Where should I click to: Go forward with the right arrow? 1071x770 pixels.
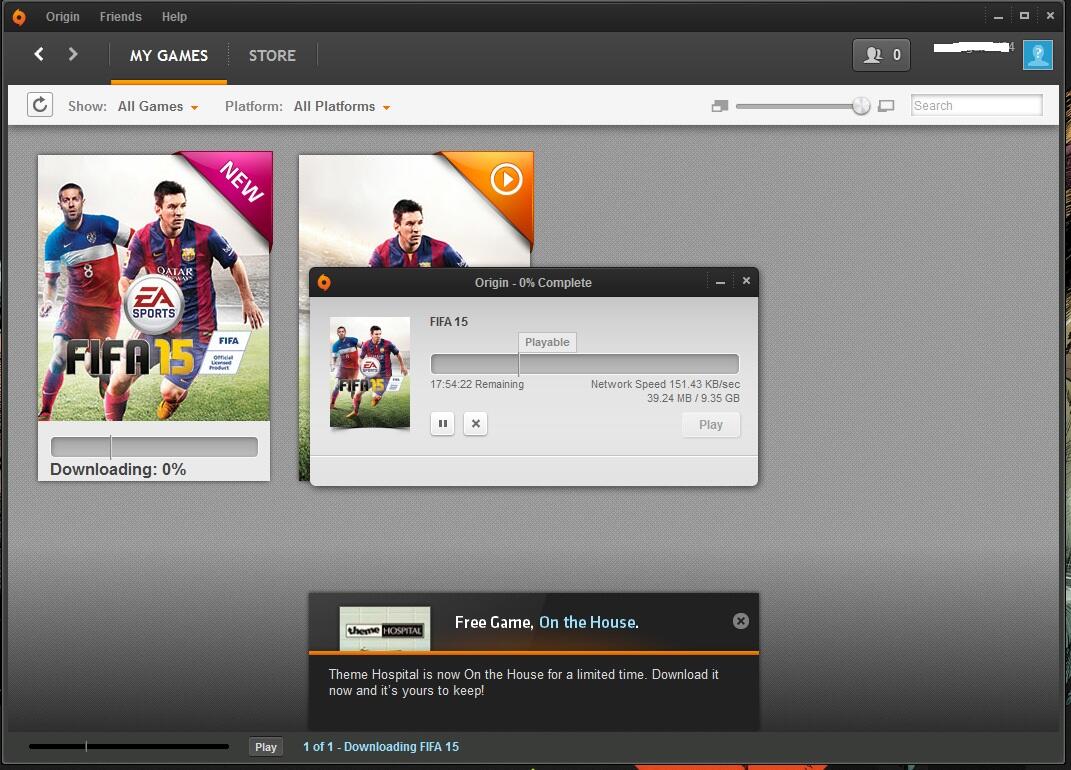[73, 54]
